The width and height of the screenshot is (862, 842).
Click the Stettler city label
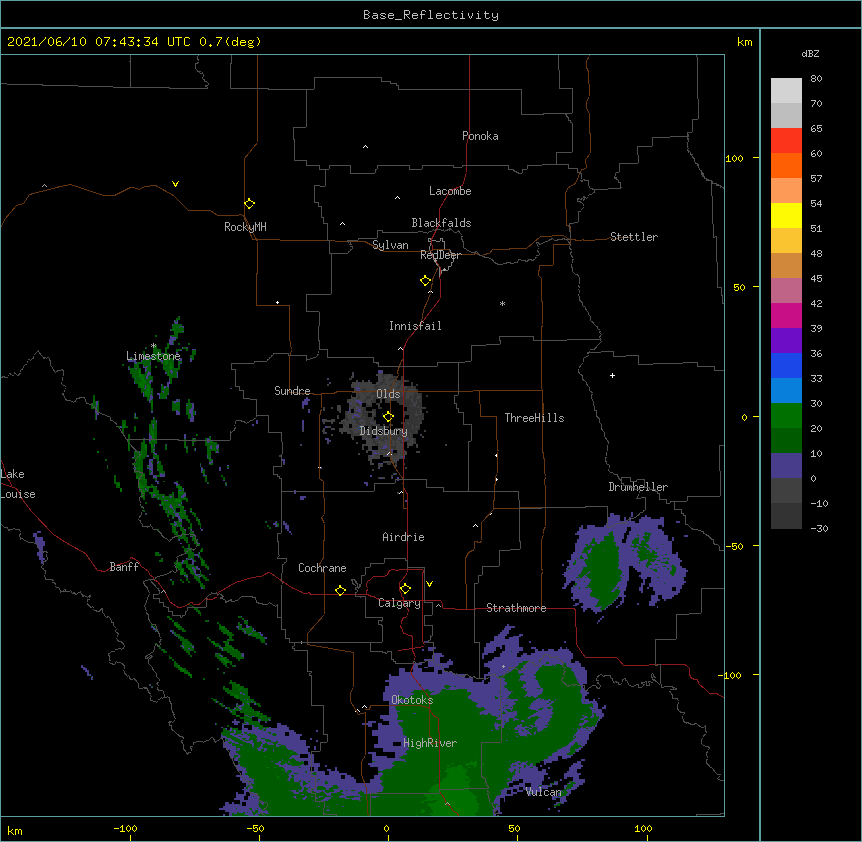(x=634, y=237)
